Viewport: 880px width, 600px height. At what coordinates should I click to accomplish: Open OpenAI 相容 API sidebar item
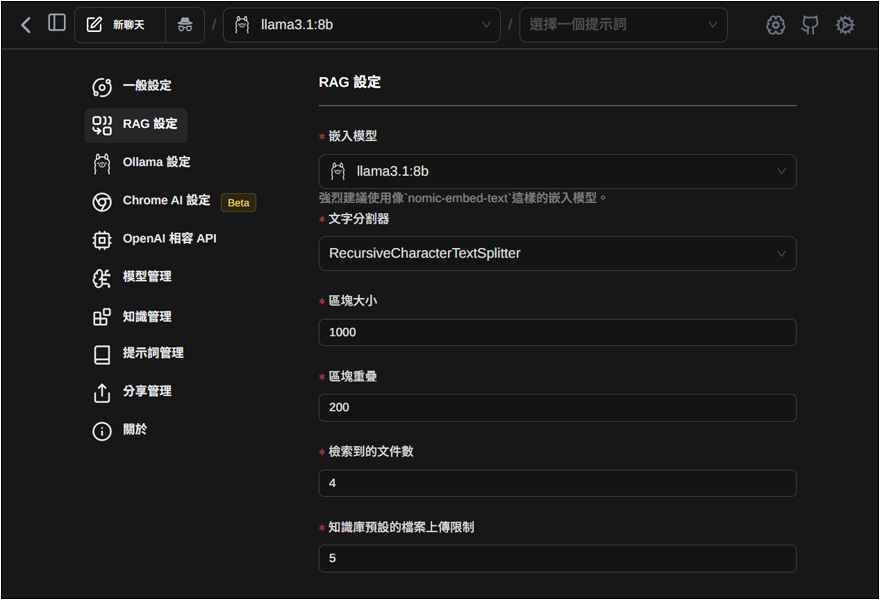pos(154,239)
